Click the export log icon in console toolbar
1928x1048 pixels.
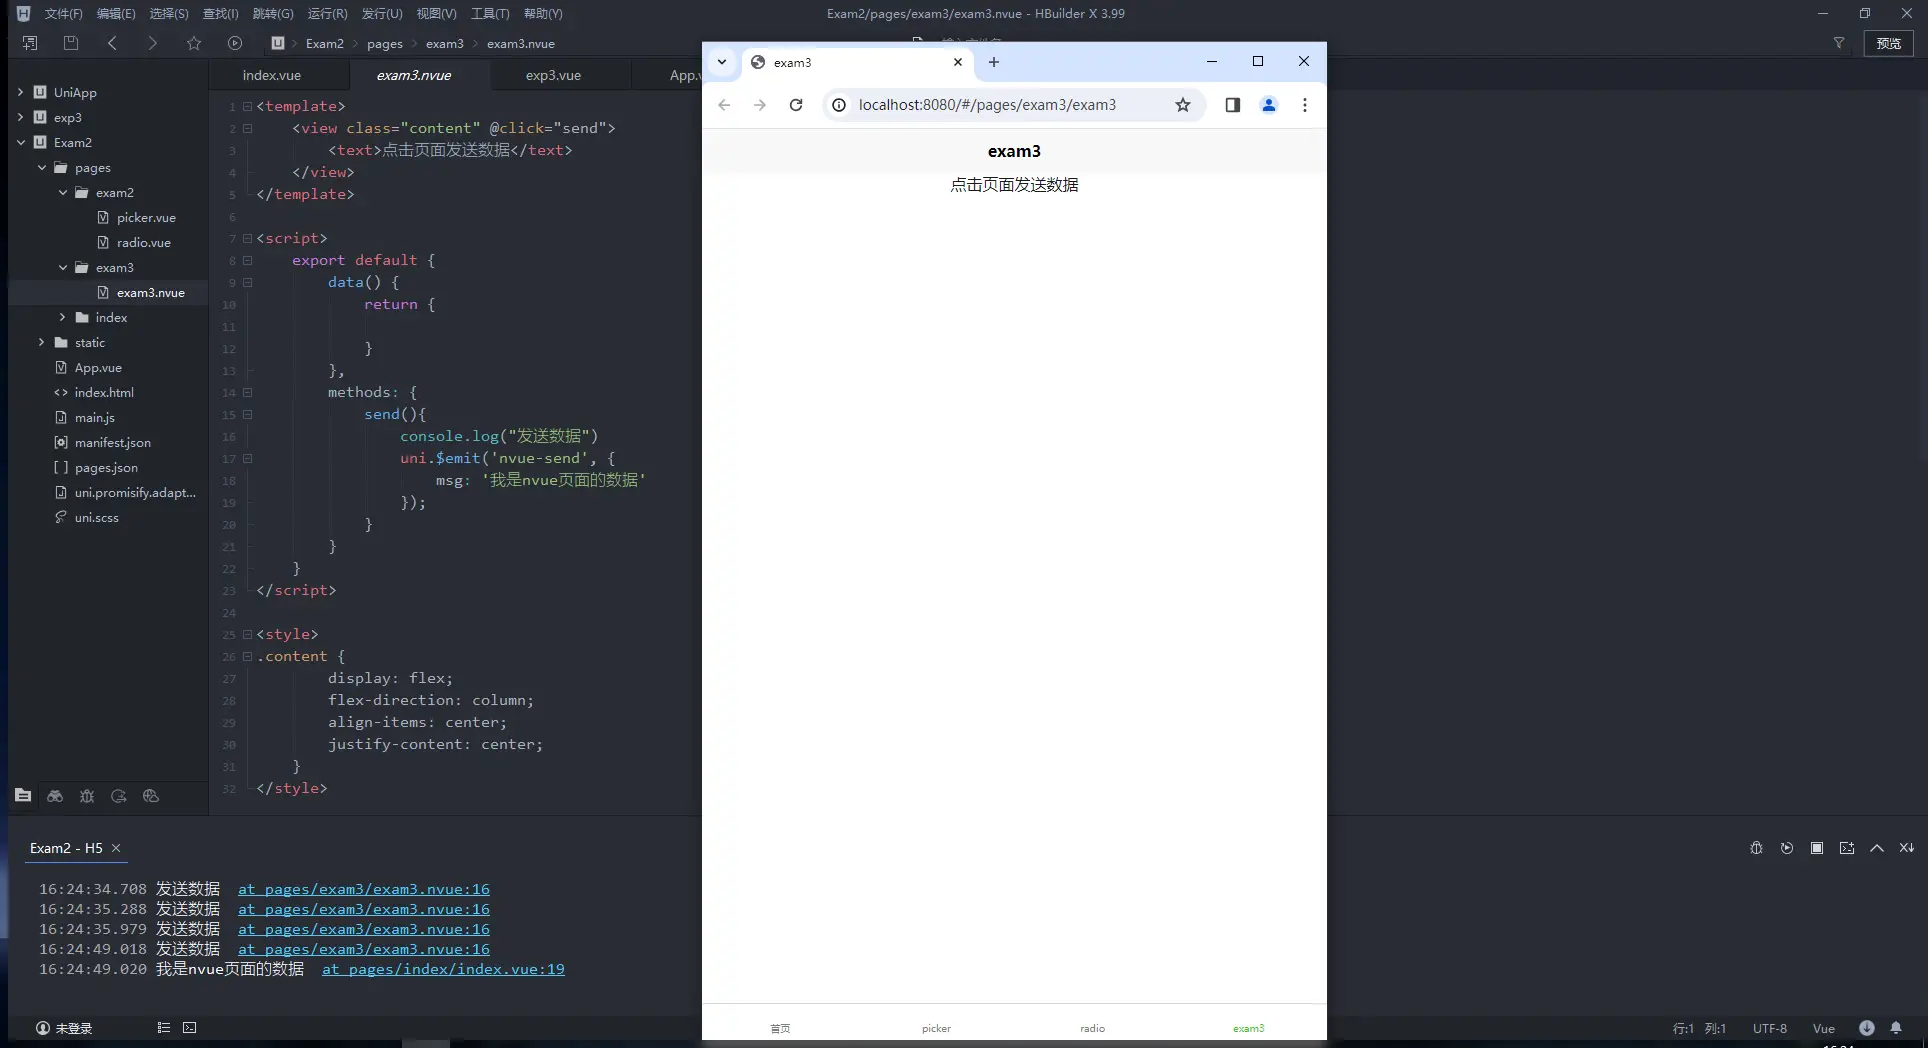(x=1847, y=848)
